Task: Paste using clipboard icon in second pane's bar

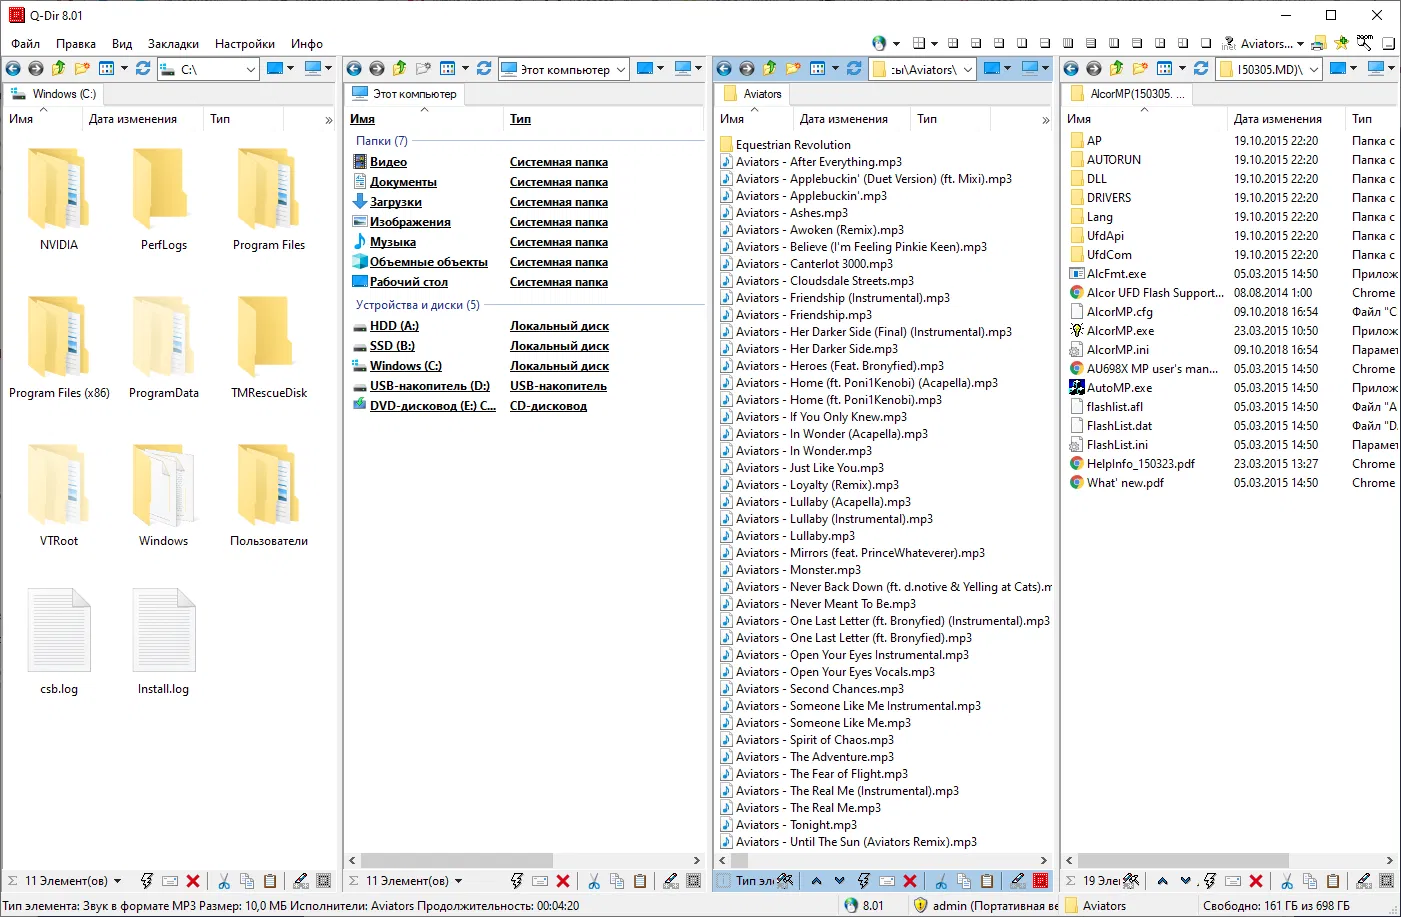Action: 640,881
